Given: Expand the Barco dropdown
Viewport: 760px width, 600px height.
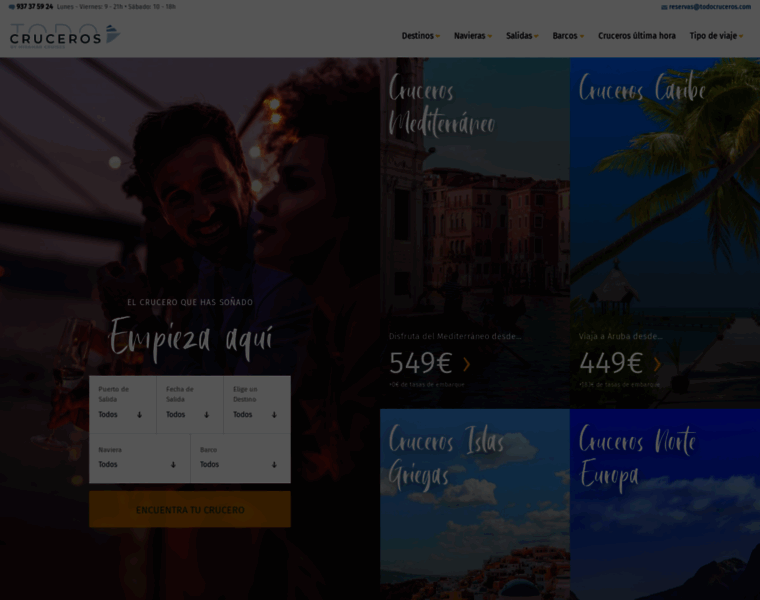Looking at the screenshot, I should point(240,458).
